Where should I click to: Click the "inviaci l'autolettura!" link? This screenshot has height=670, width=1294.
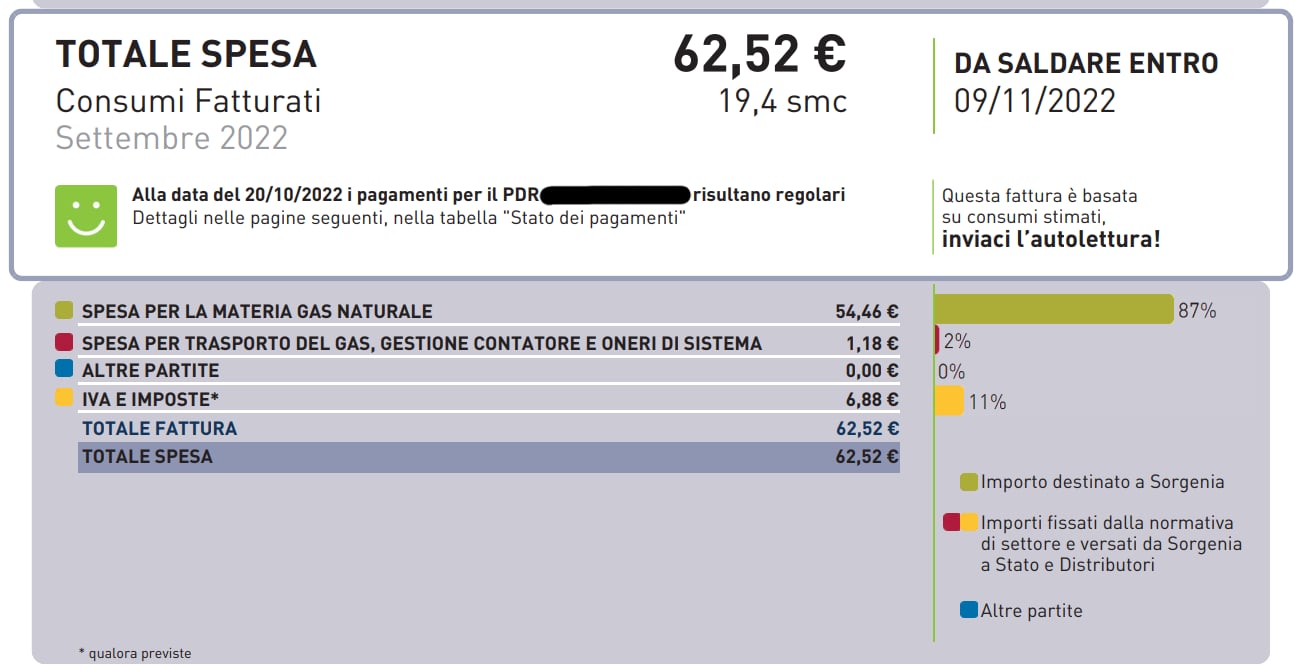[x=1050, y=240]
